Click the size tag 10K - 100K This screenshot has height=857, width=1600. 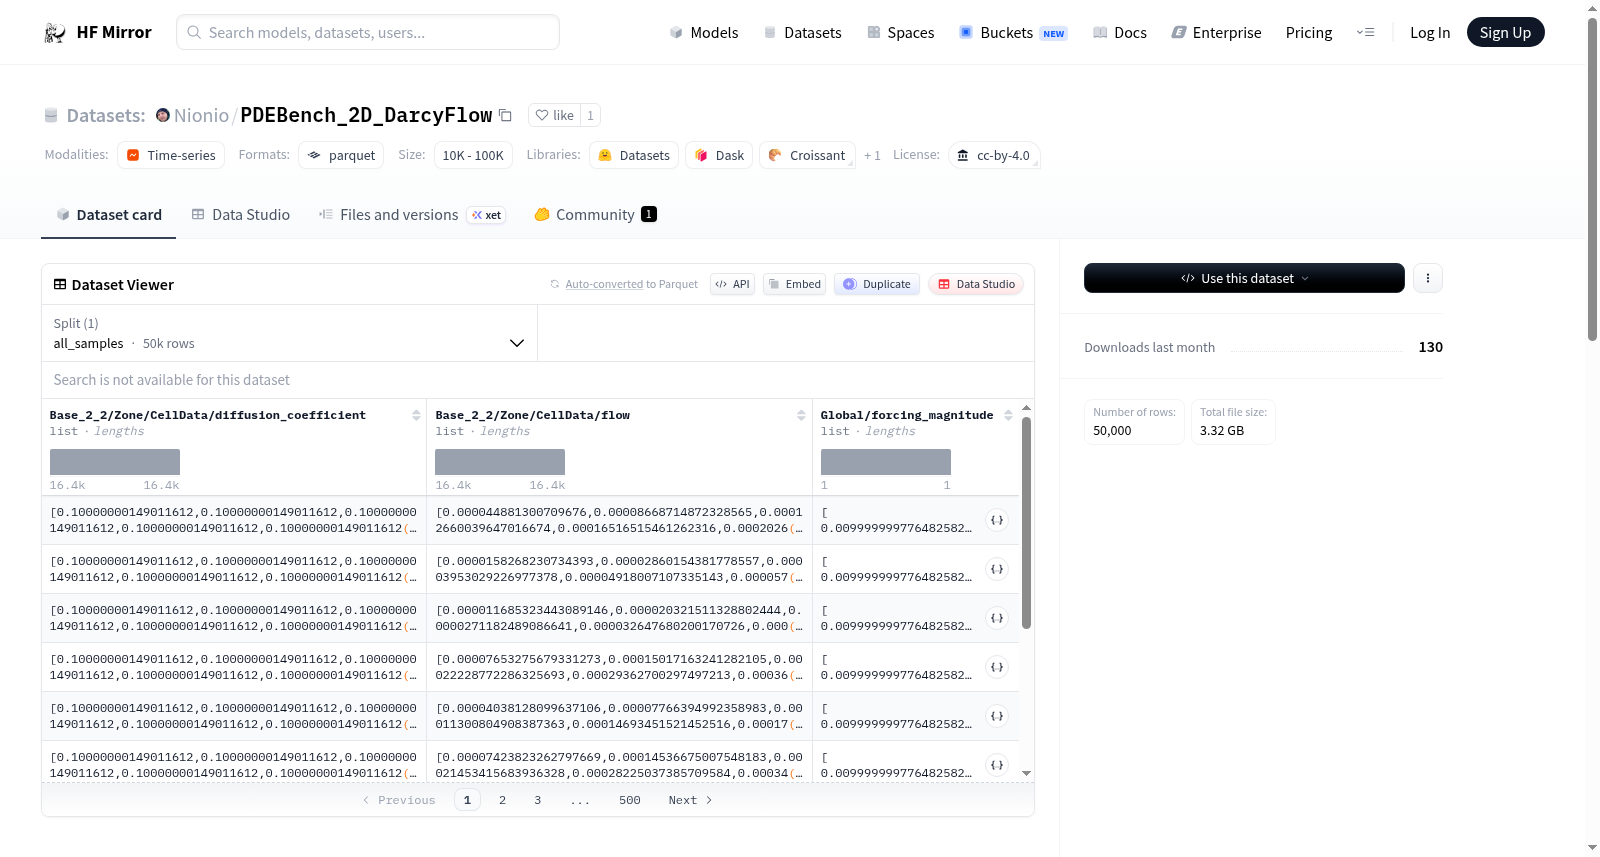(473, 155)
